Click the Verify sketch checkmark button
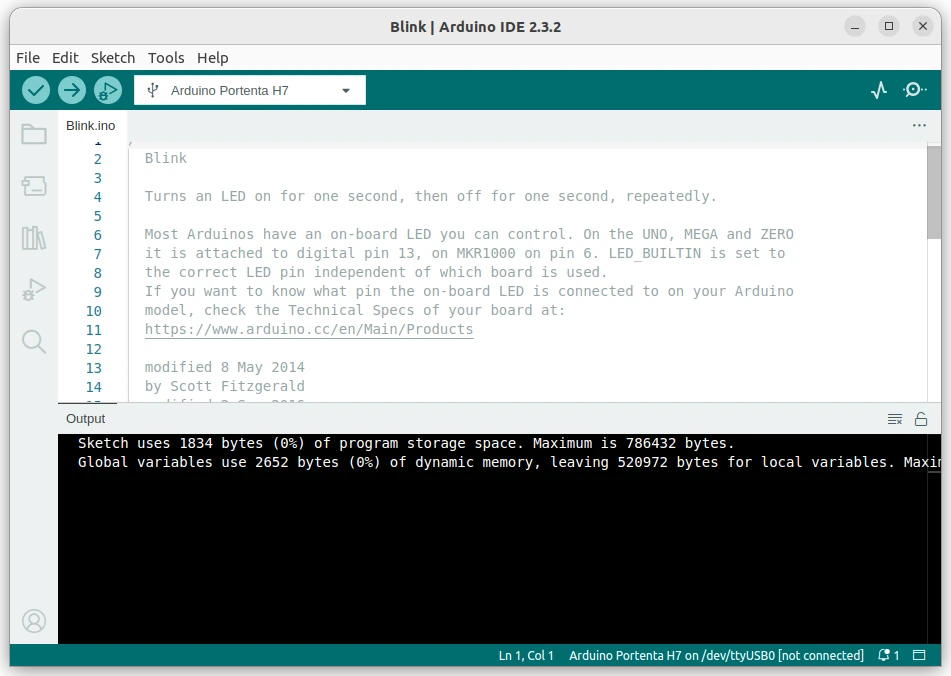The width and height of the screenshot is (951, 676). click(x=36, y=90)
